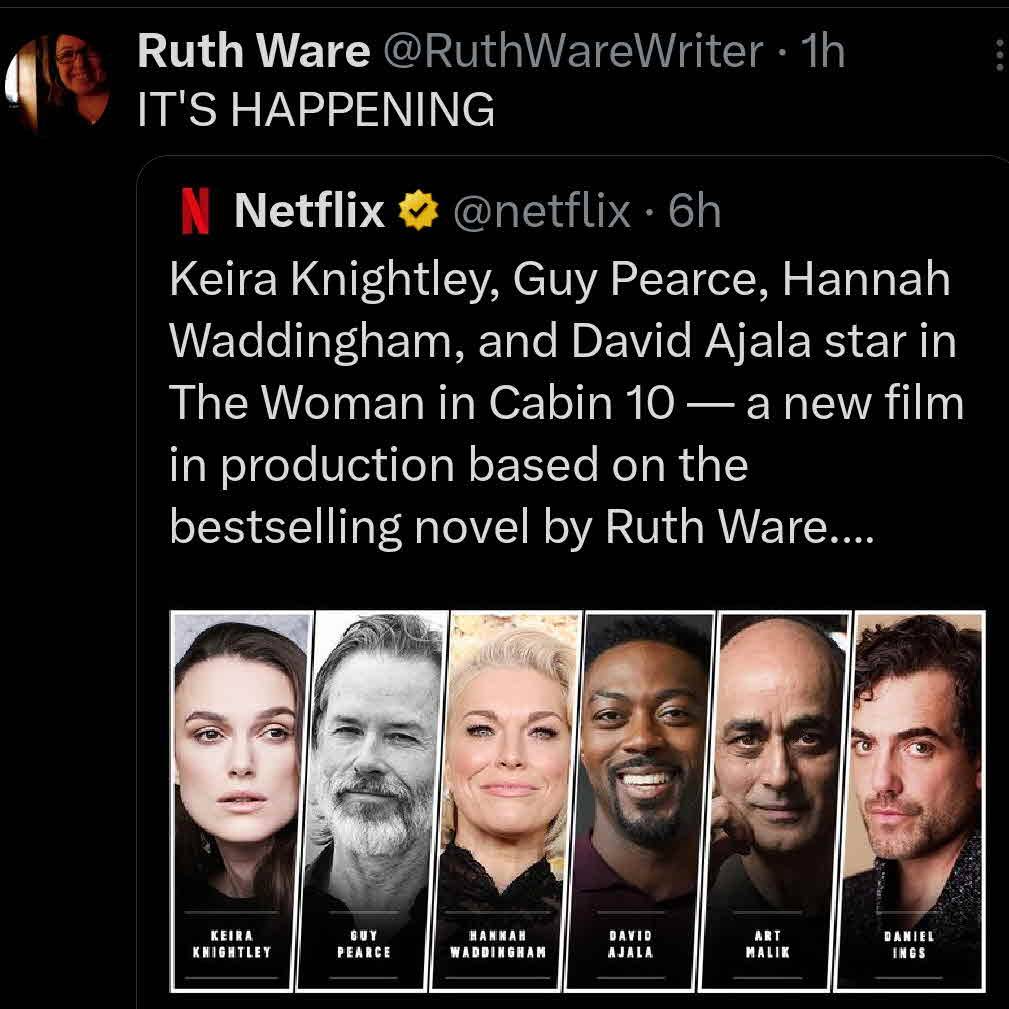Click the IT'S HAPPENING tweet text
Viewport: 1009px width, 1009px height.
316,110
